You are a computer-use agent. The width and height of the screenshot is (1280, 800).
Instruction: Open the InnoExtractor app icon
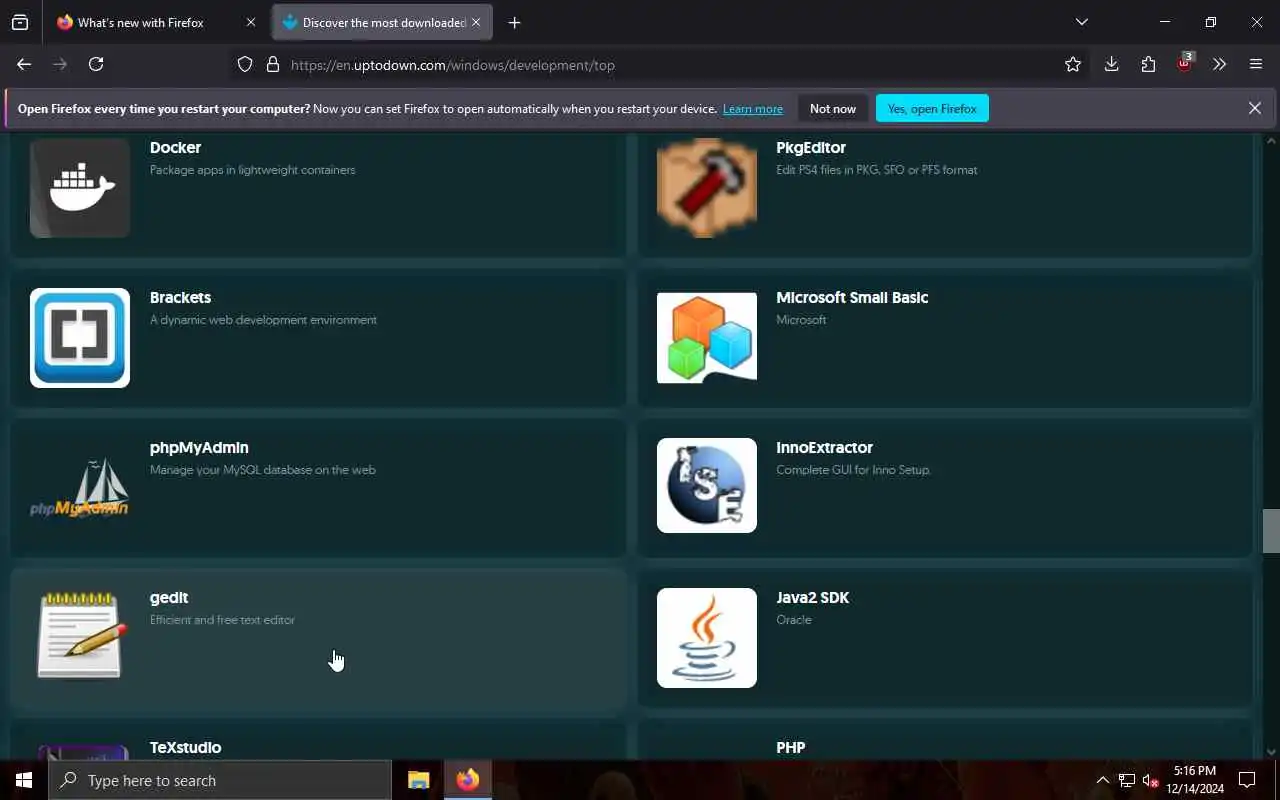707,486
